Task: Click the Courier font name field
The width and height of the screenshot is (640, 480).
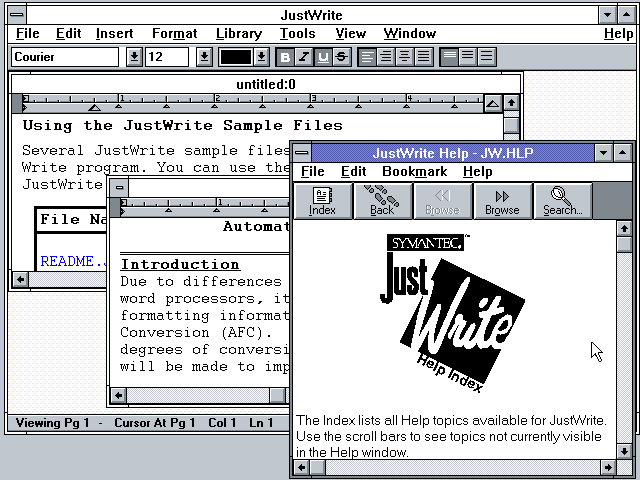Action: point(65,57)
